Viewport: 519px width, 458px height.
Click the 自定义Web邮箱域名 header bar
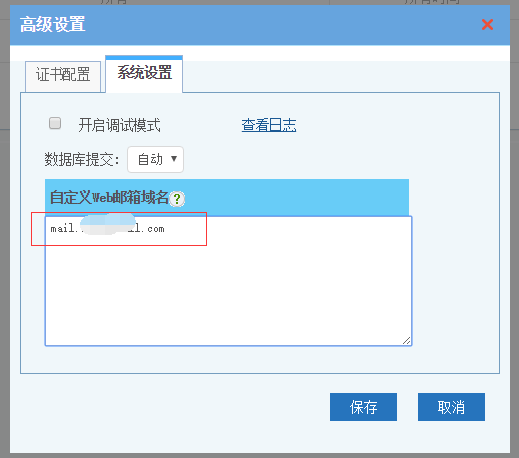(x=227, y=198)
